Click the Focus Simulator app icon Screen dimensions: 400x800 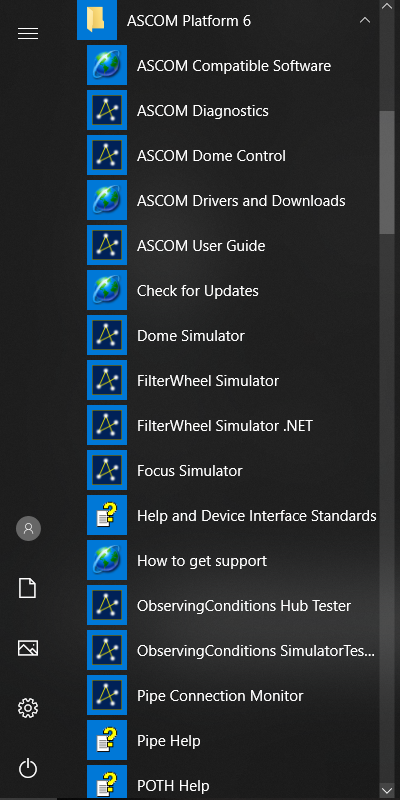click(x=107, y=470)
